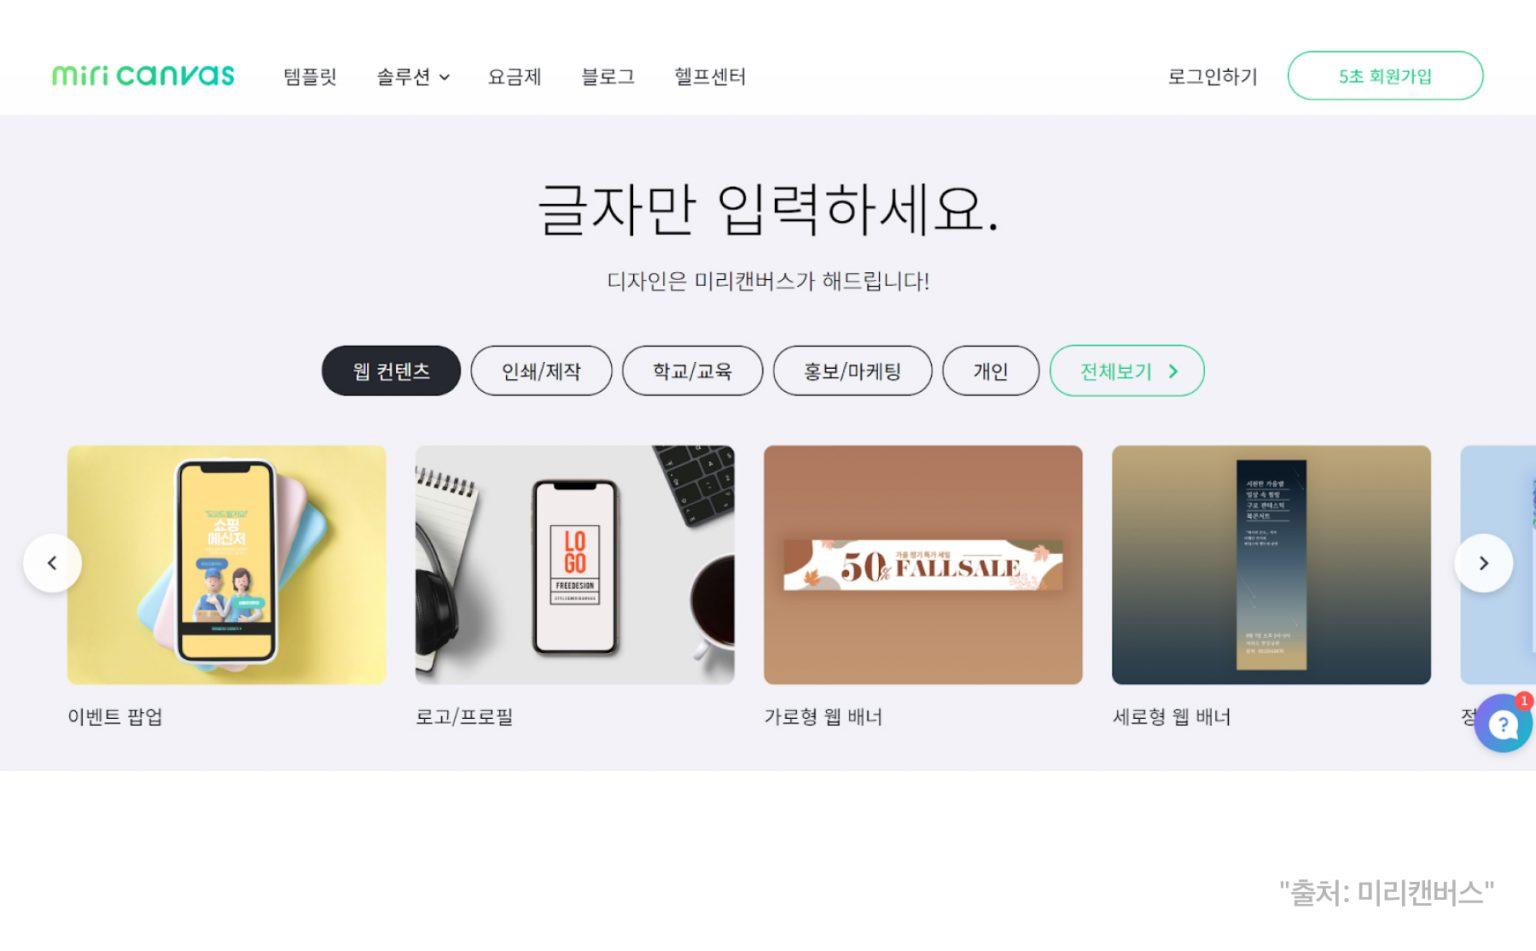Open the 로고/프로필 template thumbnail
This screenshot has height=951, width=1536.
[575, 565]
